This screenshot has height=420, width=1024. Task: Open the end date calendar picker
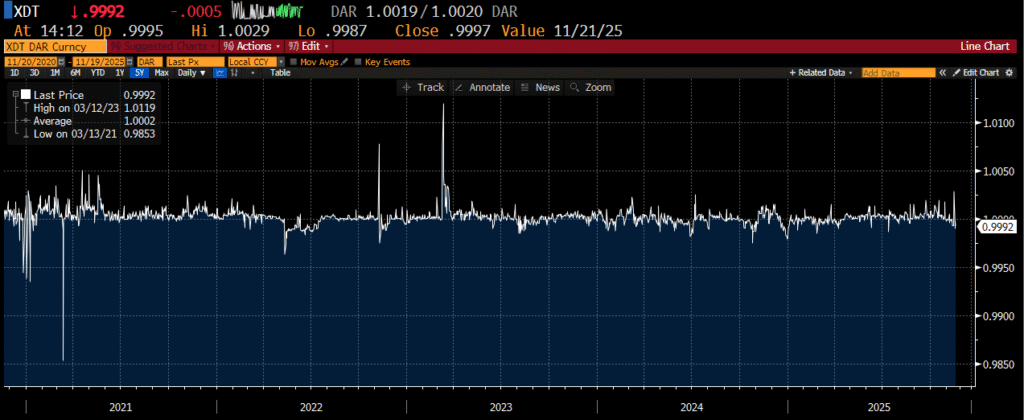pos(128,61)
